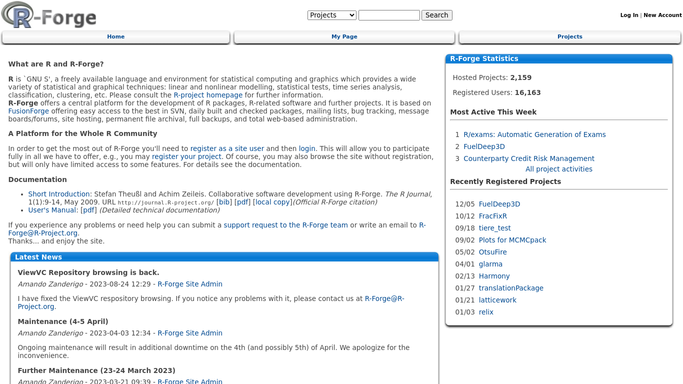Screen dimensions: 683x384
Task: Follow the FusionForge link
Action: pyautogui.click(x=28, y=111)
